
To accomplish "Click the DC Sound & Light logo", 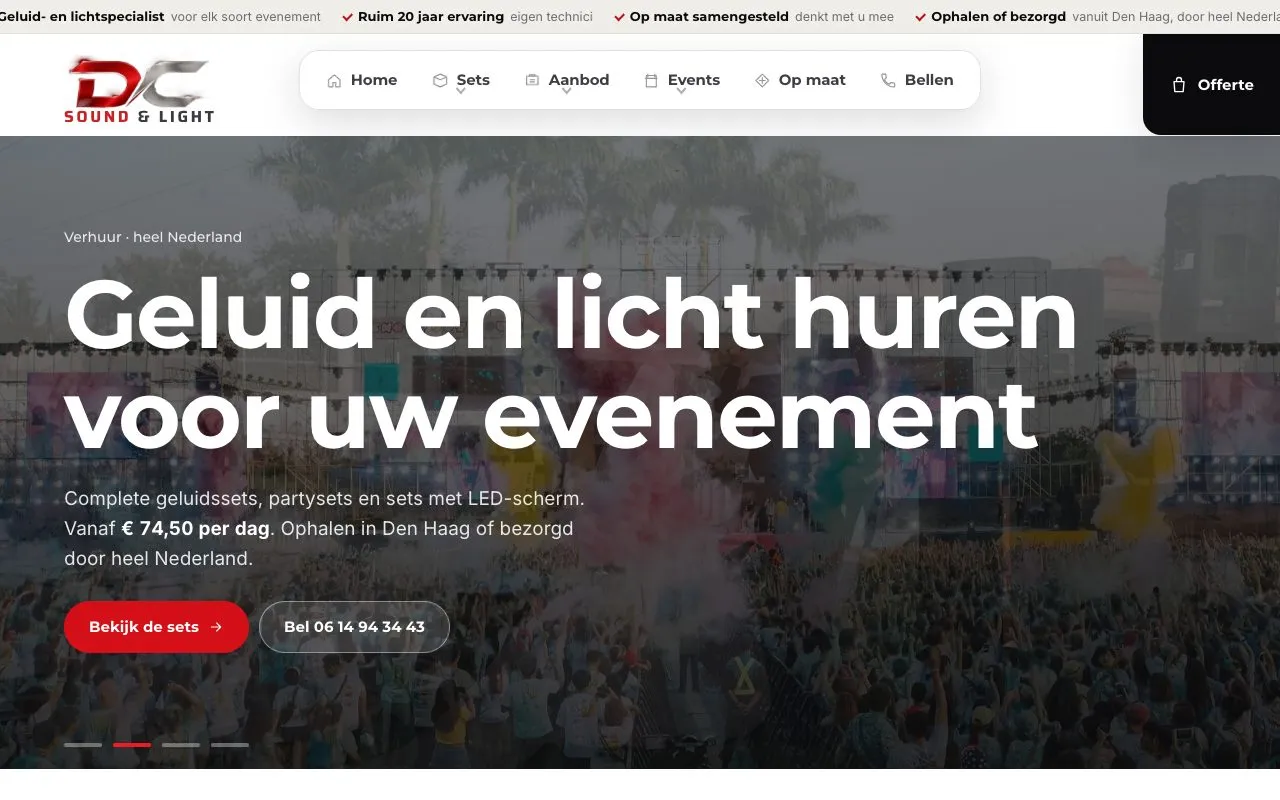I will pos(139,90).
